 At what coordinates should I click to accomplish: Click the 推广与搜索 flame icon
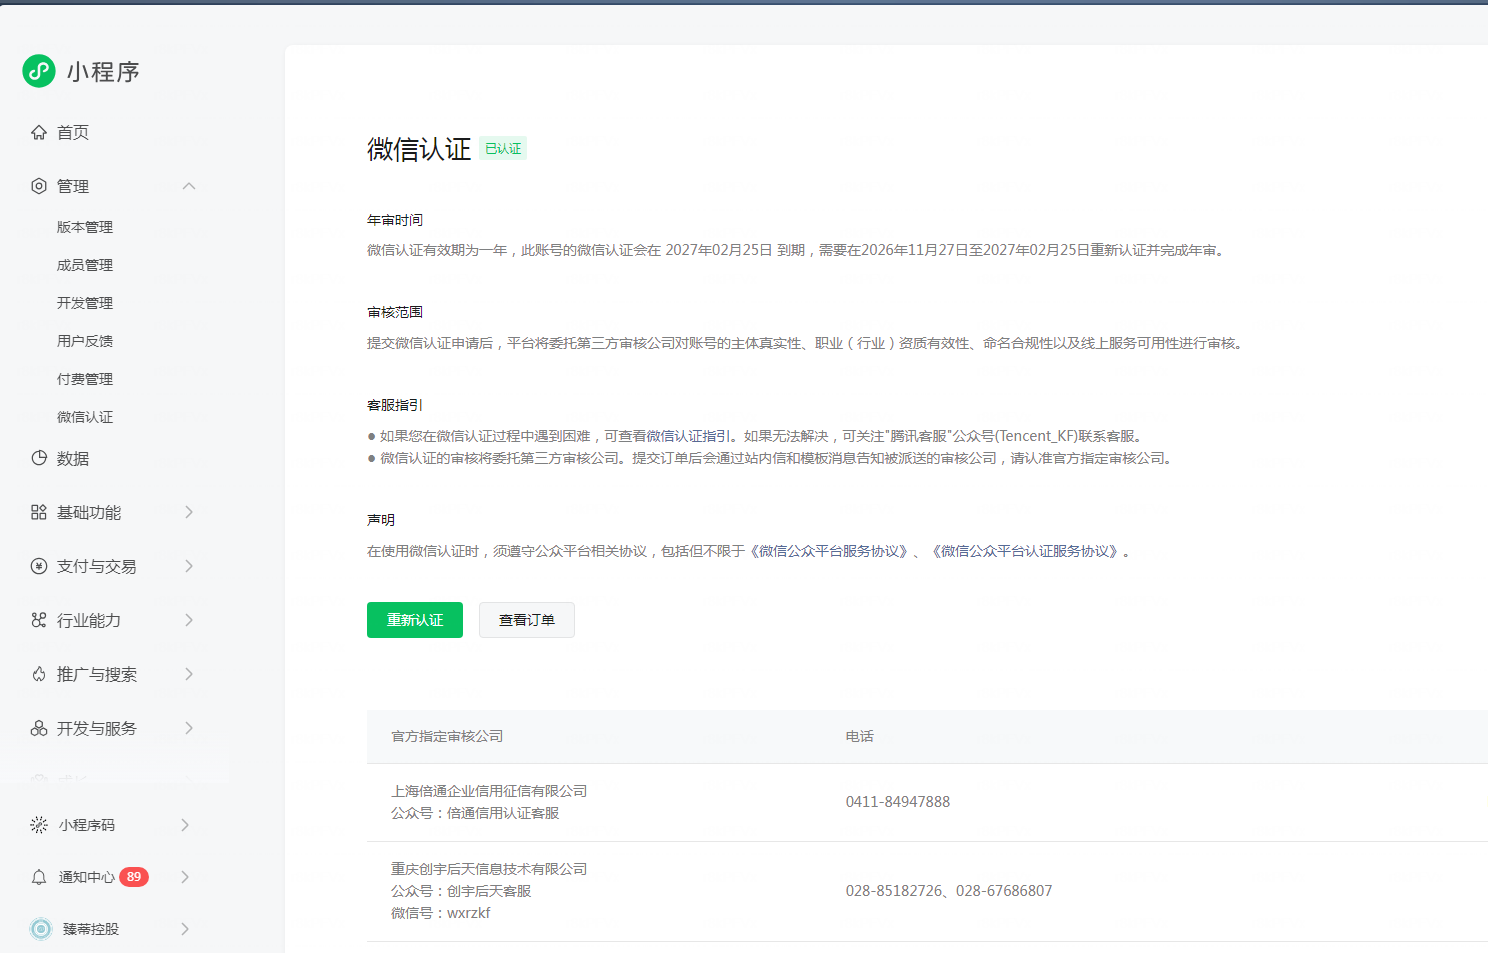click(x=39, y=674)
